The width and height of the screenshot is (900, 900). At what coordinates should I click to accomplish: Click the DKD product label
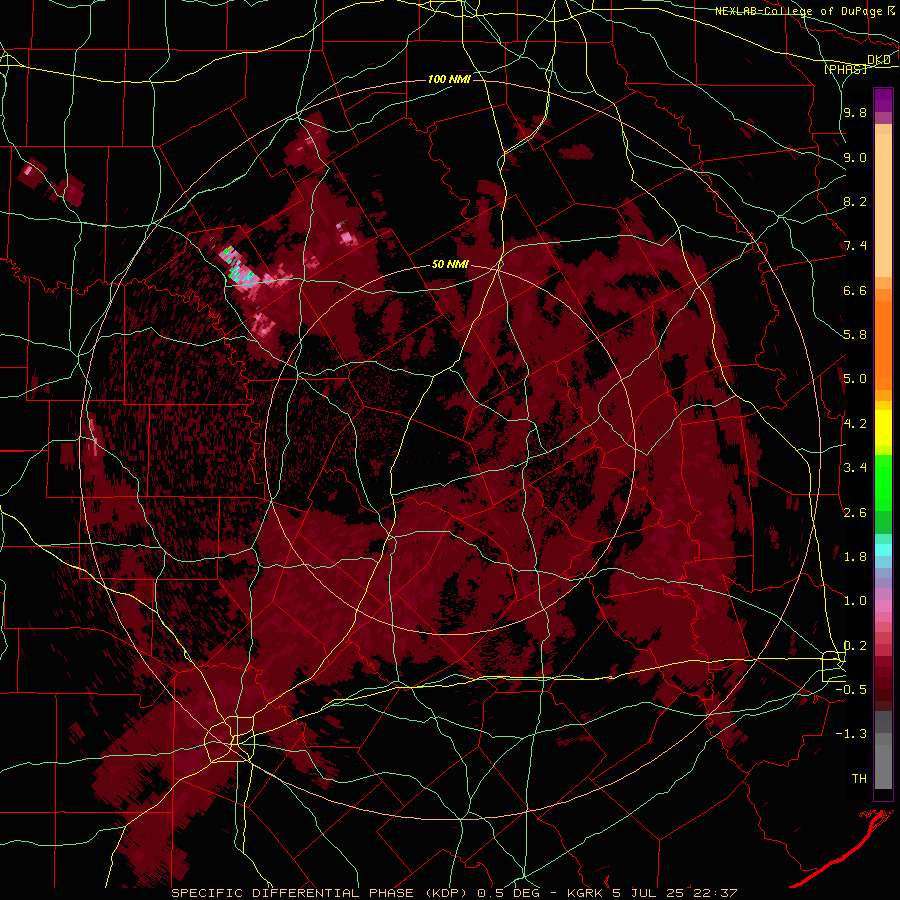879,60
